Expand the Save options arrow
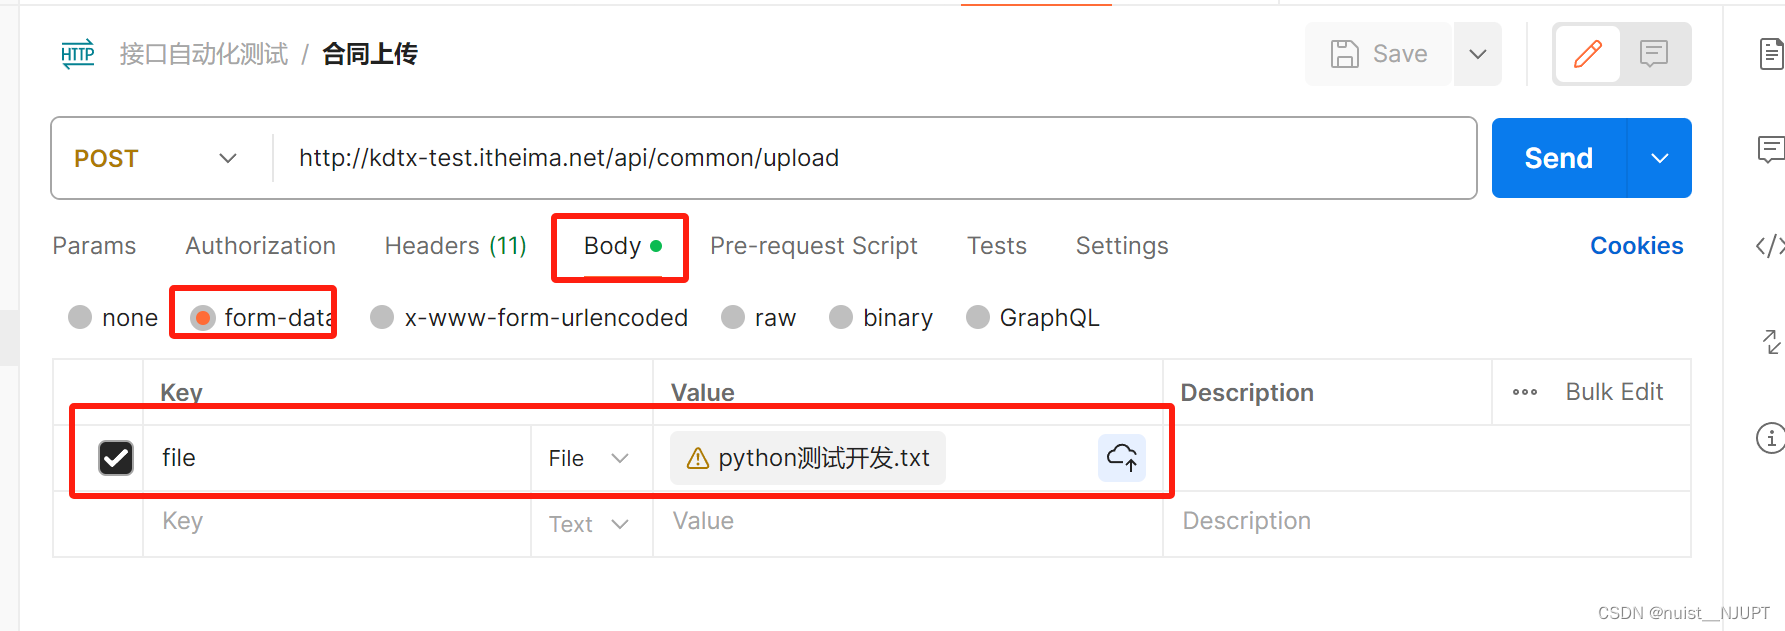This screenshot has width=1785, height=631. pos(1477,54)
